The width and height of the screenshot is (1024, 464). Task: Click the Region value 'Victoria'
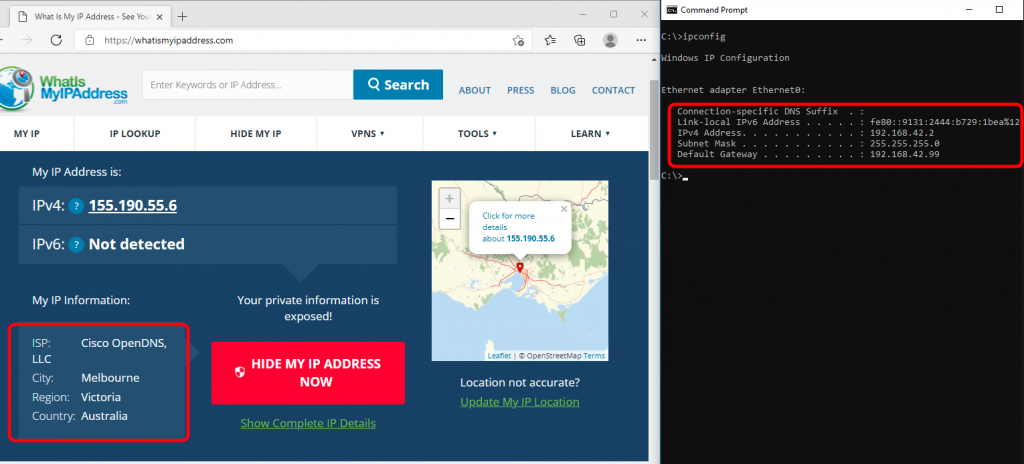[101, 397]
